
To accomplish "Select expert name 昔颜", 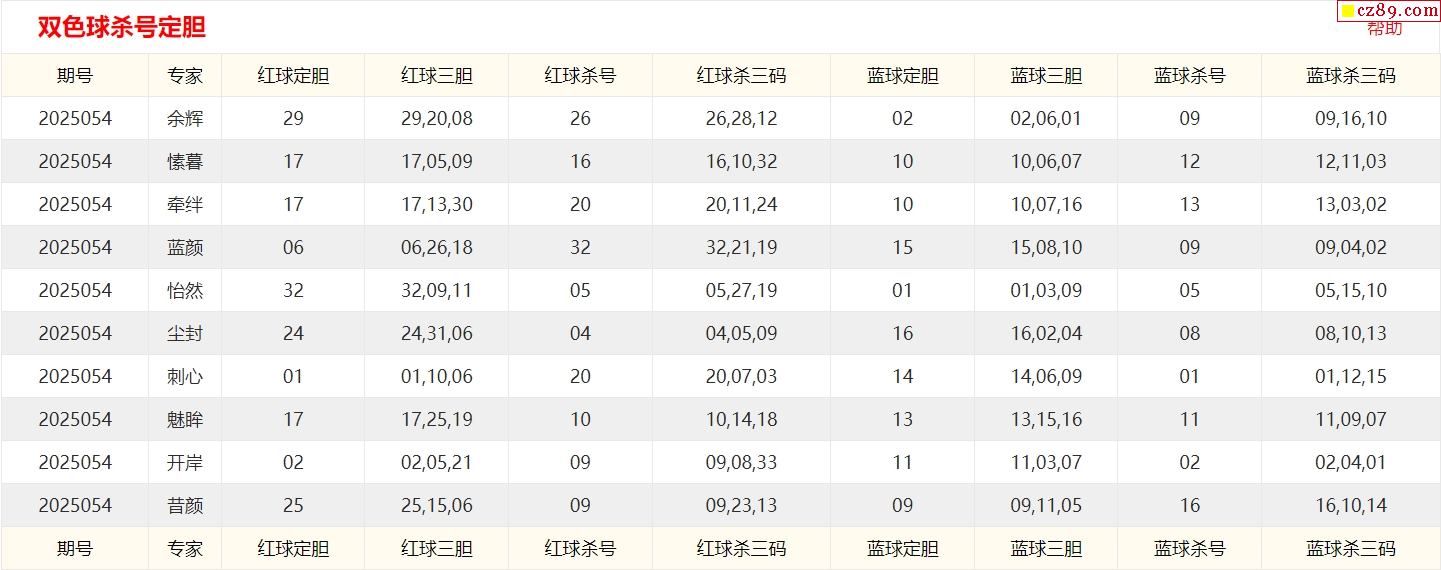I will click(x=185, y=505).
